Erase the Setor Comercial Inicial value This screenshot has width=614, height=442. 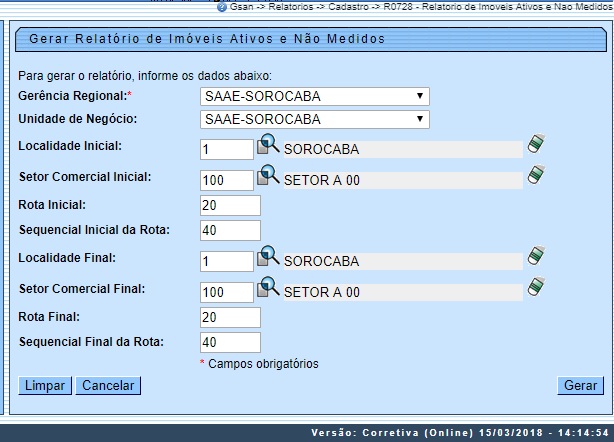pyautogui.click(x=536, y=175)
